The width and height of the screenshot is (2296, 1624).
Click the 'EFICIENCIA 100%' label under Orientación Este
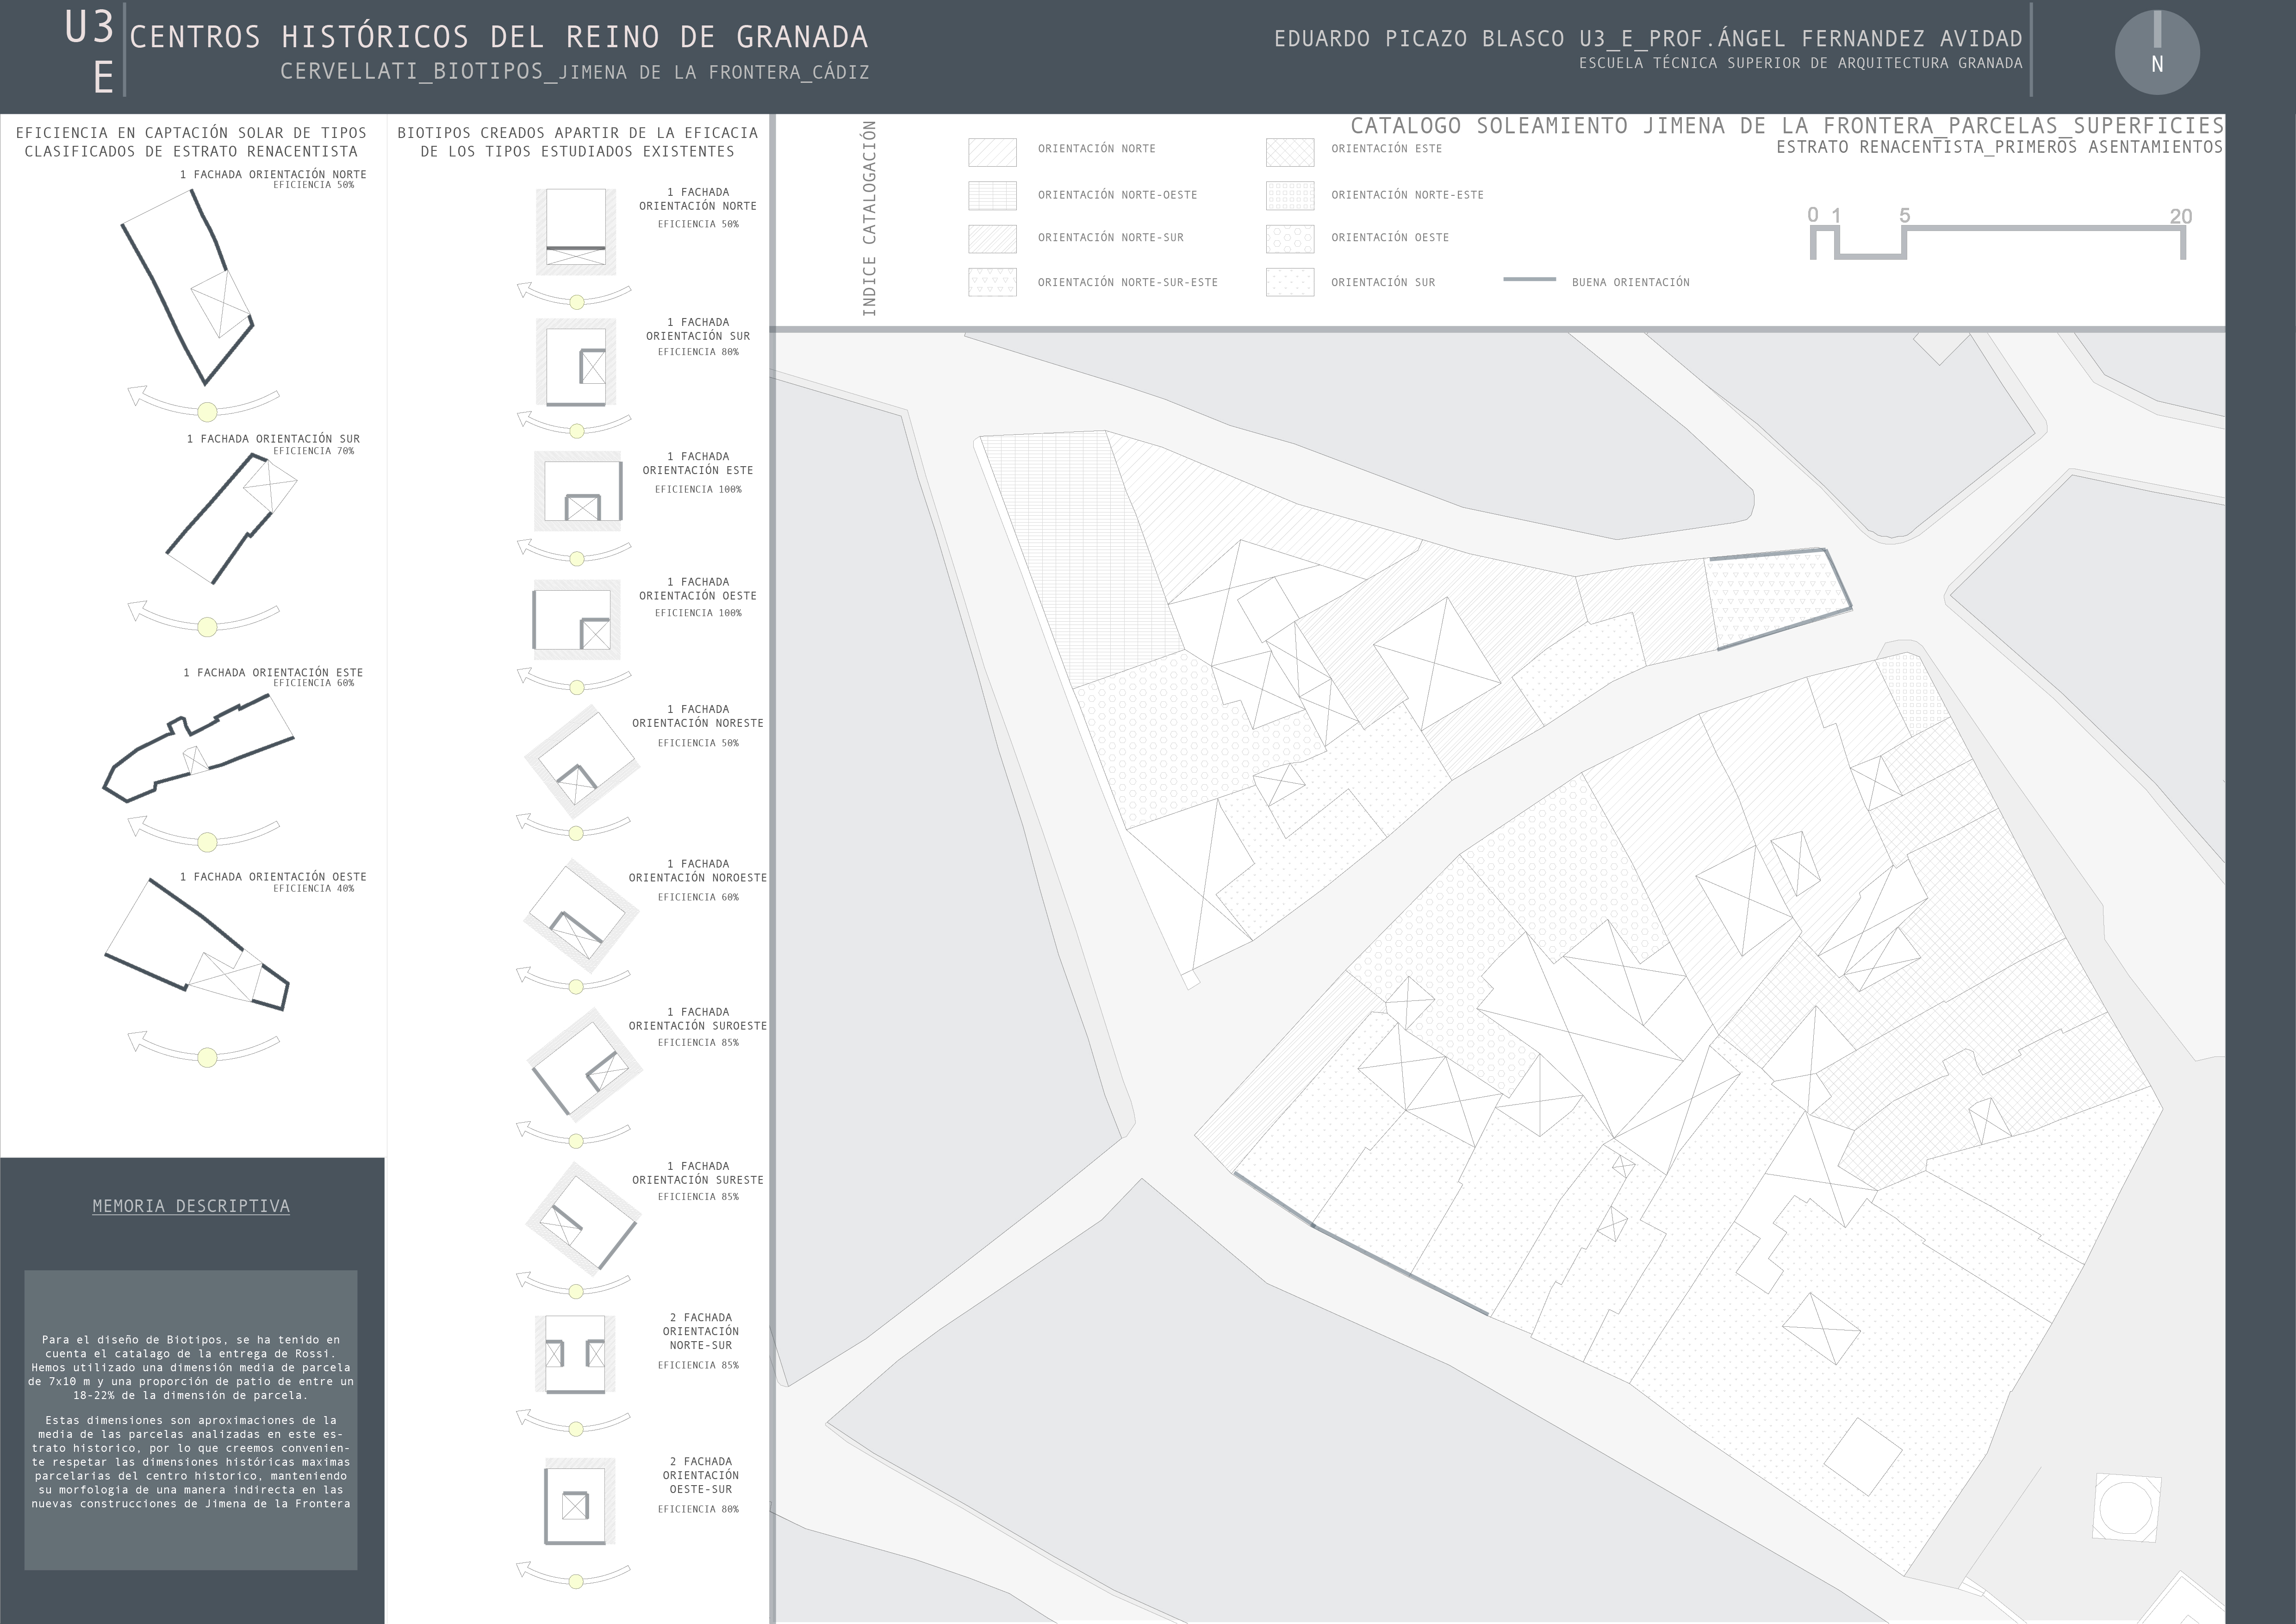click(x=698, y=490)
